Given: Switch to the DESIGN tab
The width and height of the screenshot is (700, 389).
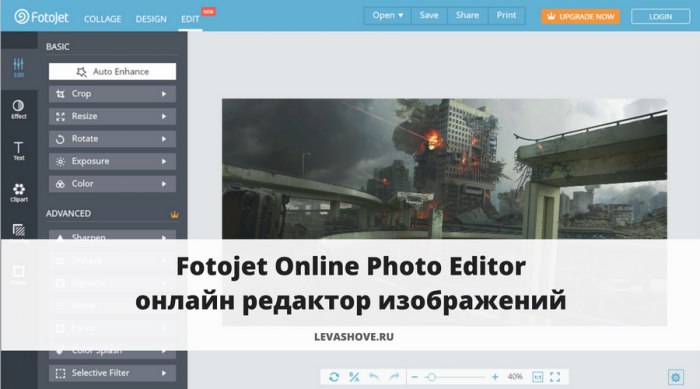Looking at the screenshot, I should [151, 19].
